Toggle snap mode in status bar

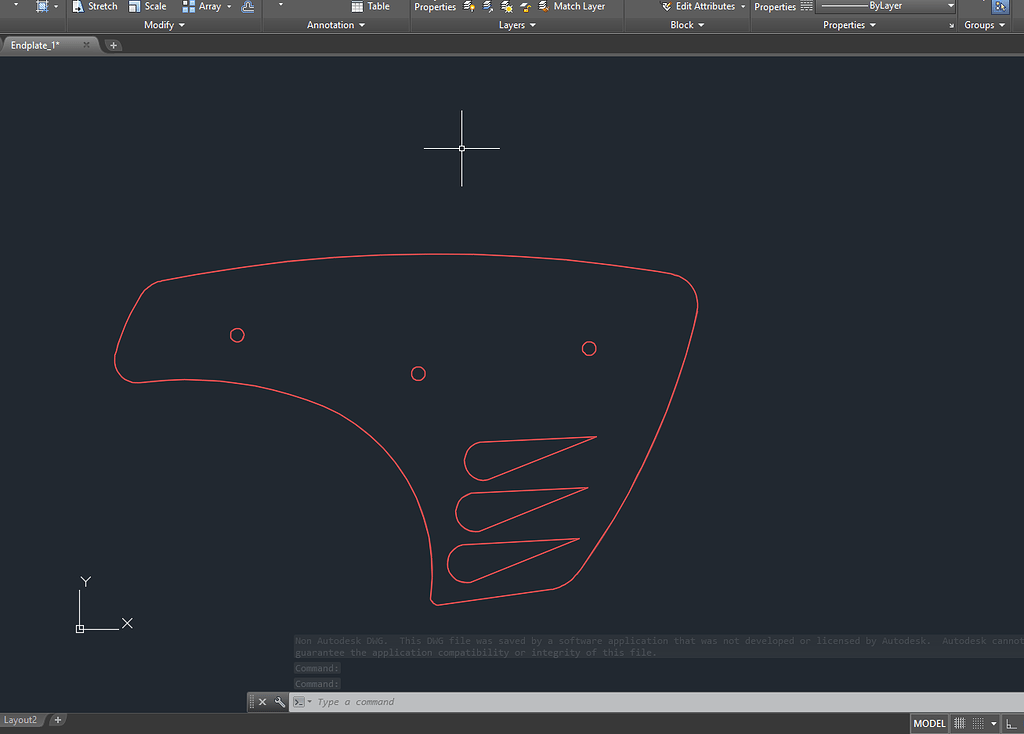[x=978, y=723]
